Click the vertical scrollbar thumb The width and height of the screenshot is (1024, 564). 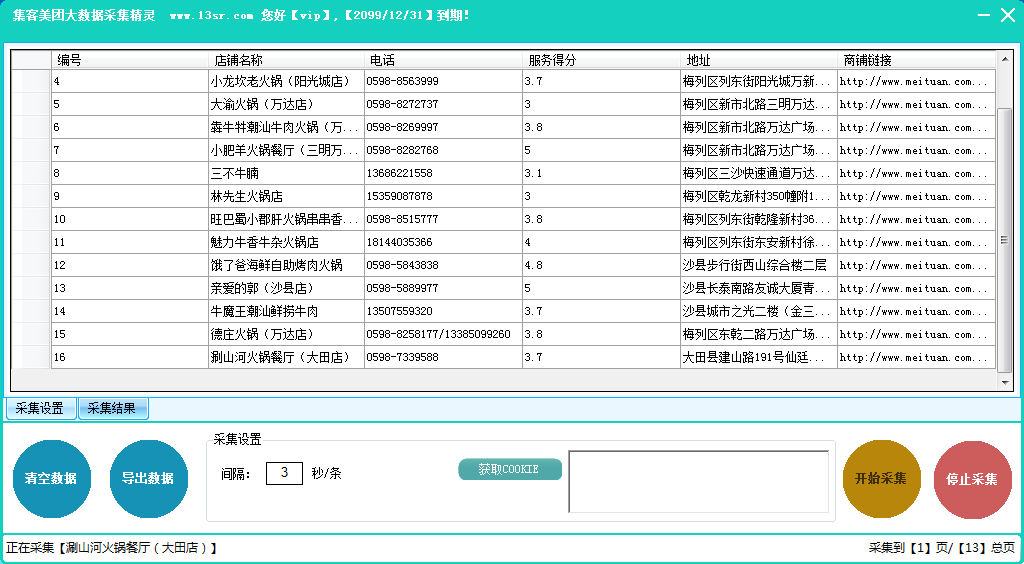click(1004, 240)
